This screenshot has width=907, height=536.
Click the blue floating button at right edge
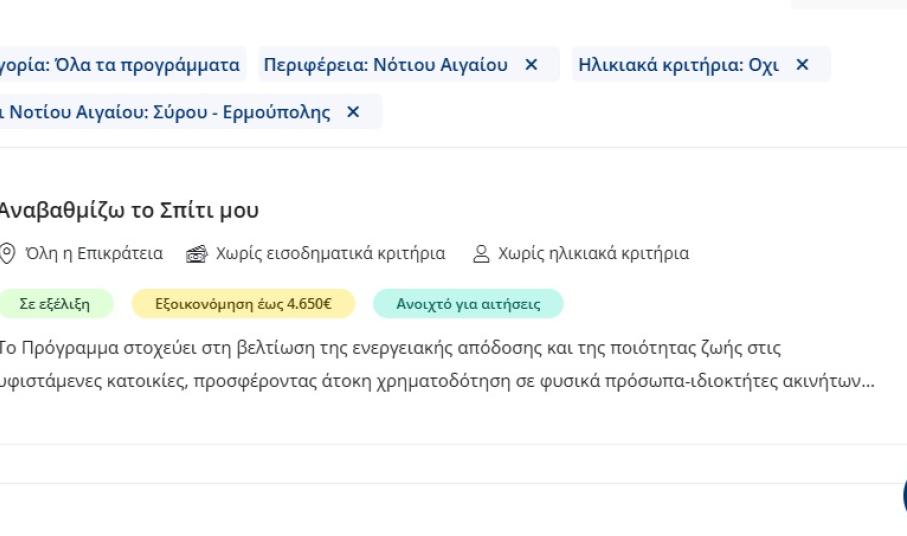[903, 495]
